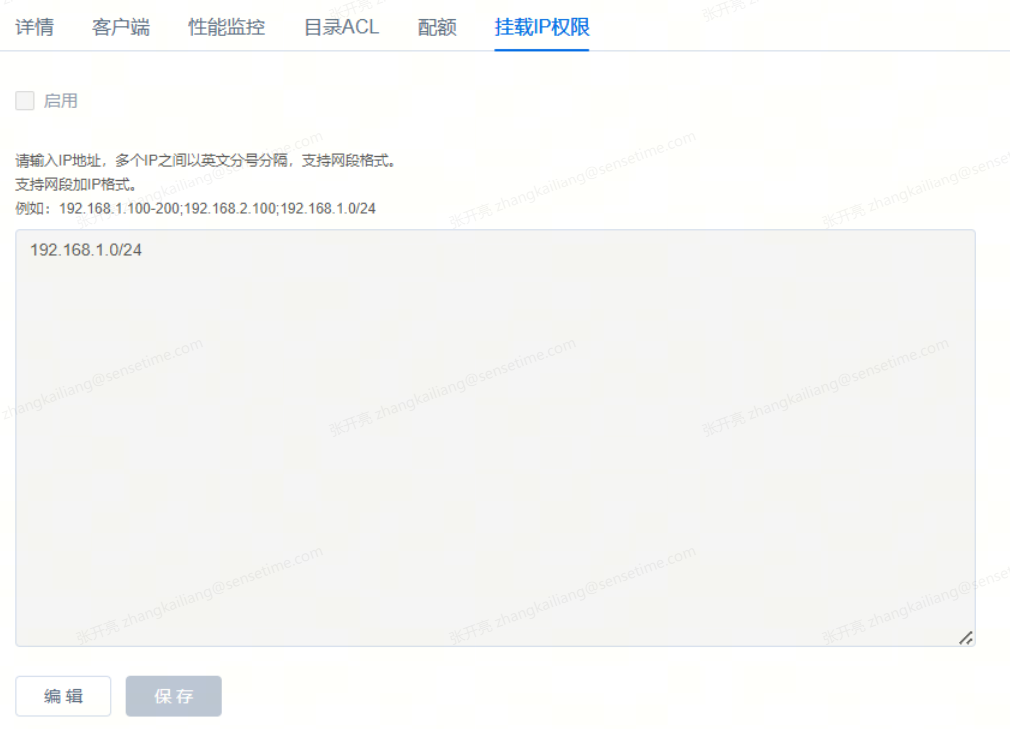Screen dimensions: 1010x729
Task: Open the 详情 tab
Action: pos(35,27)
